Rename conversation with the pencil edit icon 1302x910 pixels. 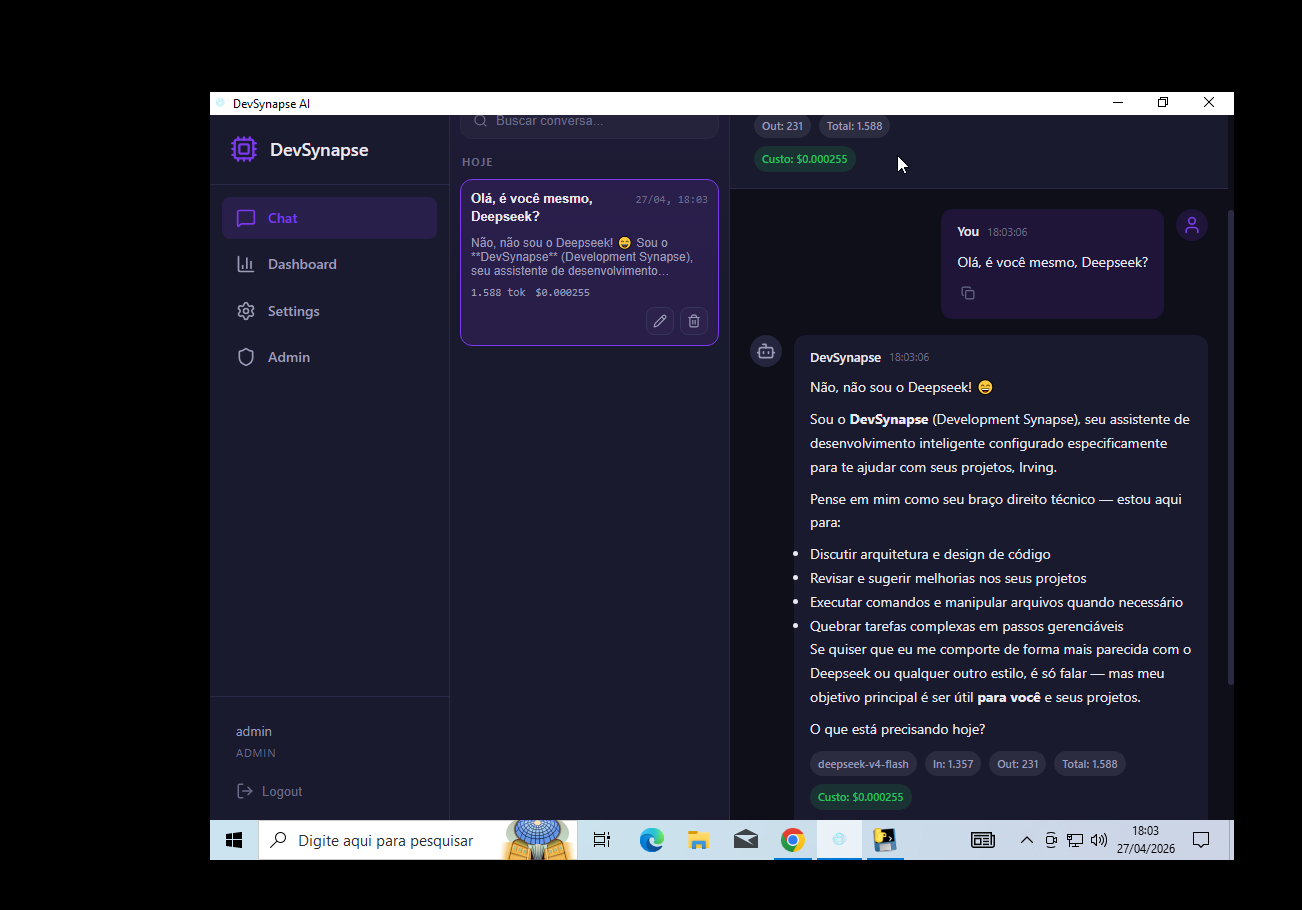[x=660, y=321]
